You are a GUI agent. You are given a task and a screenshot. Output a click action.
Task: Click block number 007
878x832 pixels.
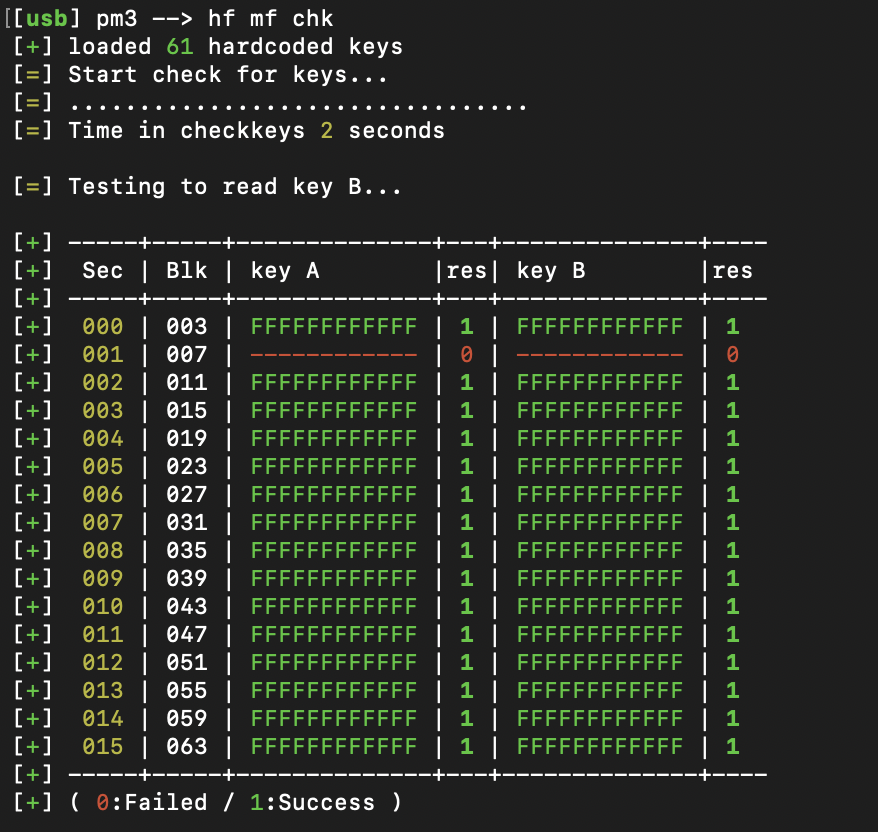click(x=187, y=355)
